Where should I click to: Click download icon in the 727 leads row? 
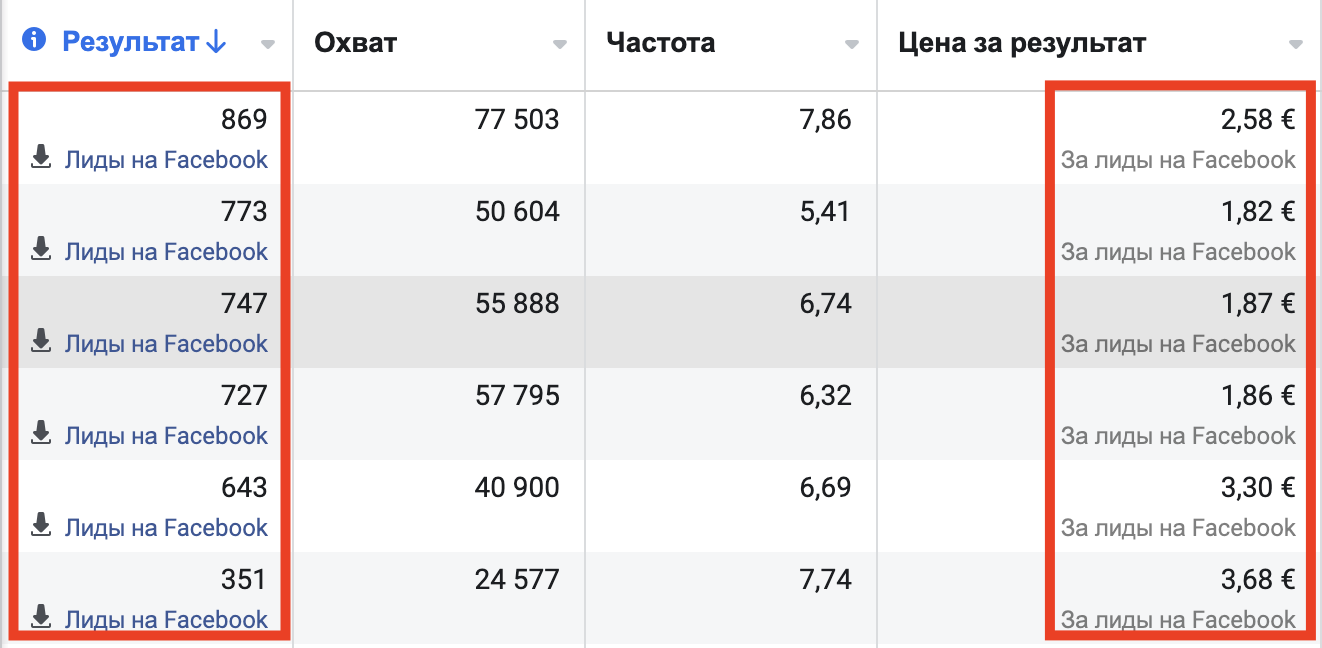[41, 434]
